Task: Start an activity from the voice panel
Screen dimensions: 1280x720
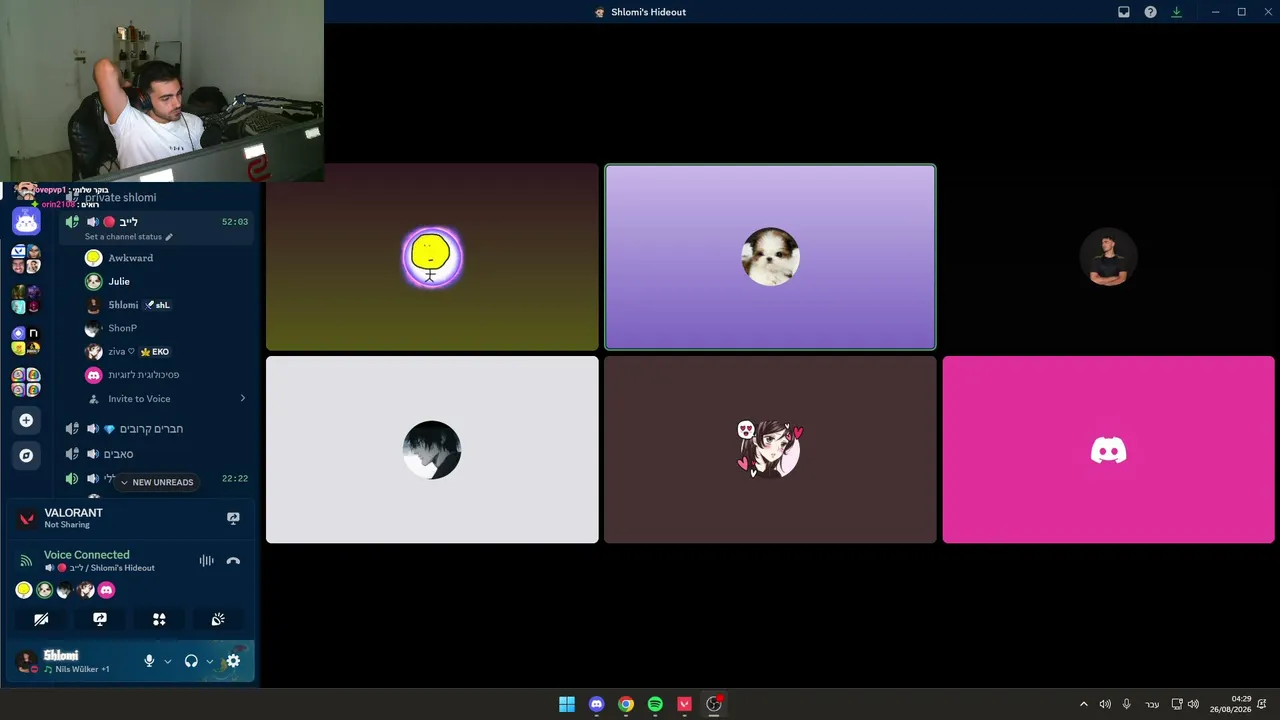Action: (x=159, y=620)
